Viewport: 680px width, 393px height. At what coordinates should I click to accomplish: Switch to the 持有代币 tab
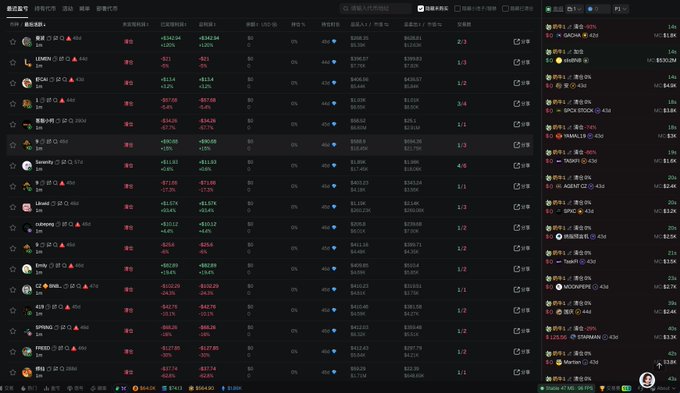[x=45, y=9]
